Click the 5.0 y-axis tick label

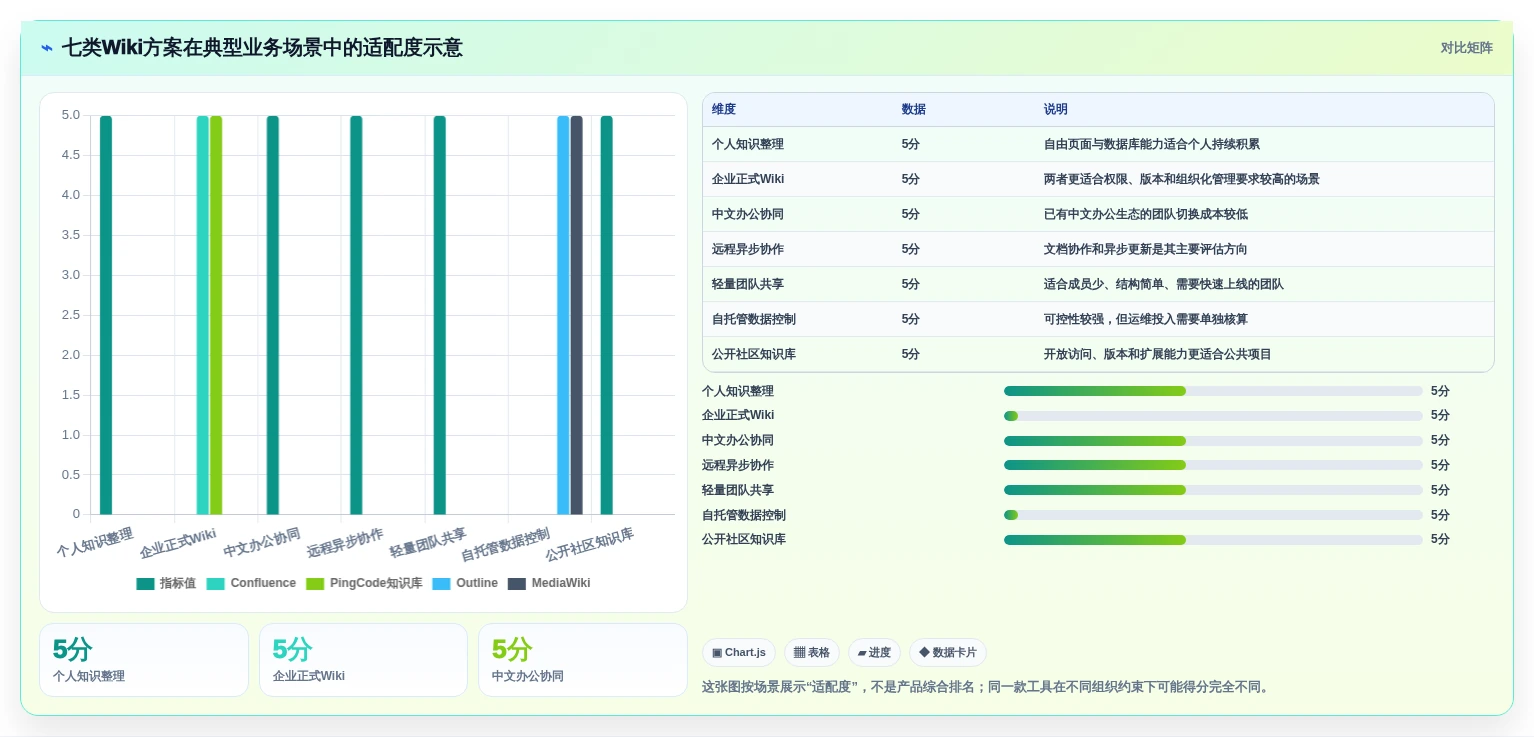click(70, 115)
